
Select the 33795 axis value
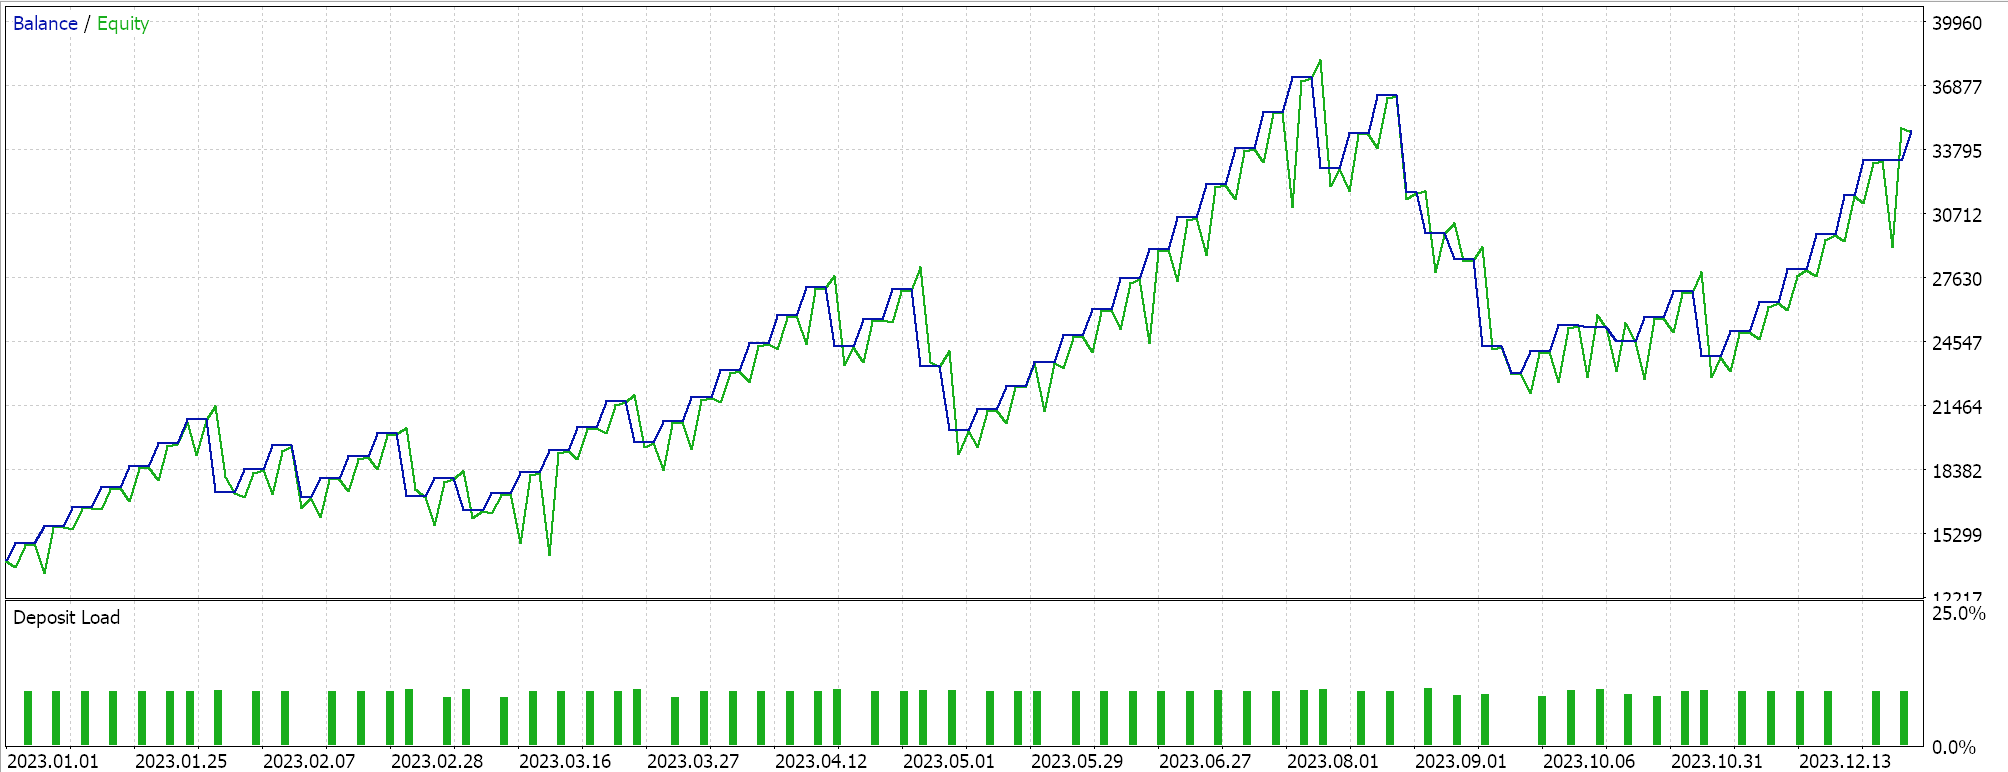pyautogui.click(x=1957, y=151)
